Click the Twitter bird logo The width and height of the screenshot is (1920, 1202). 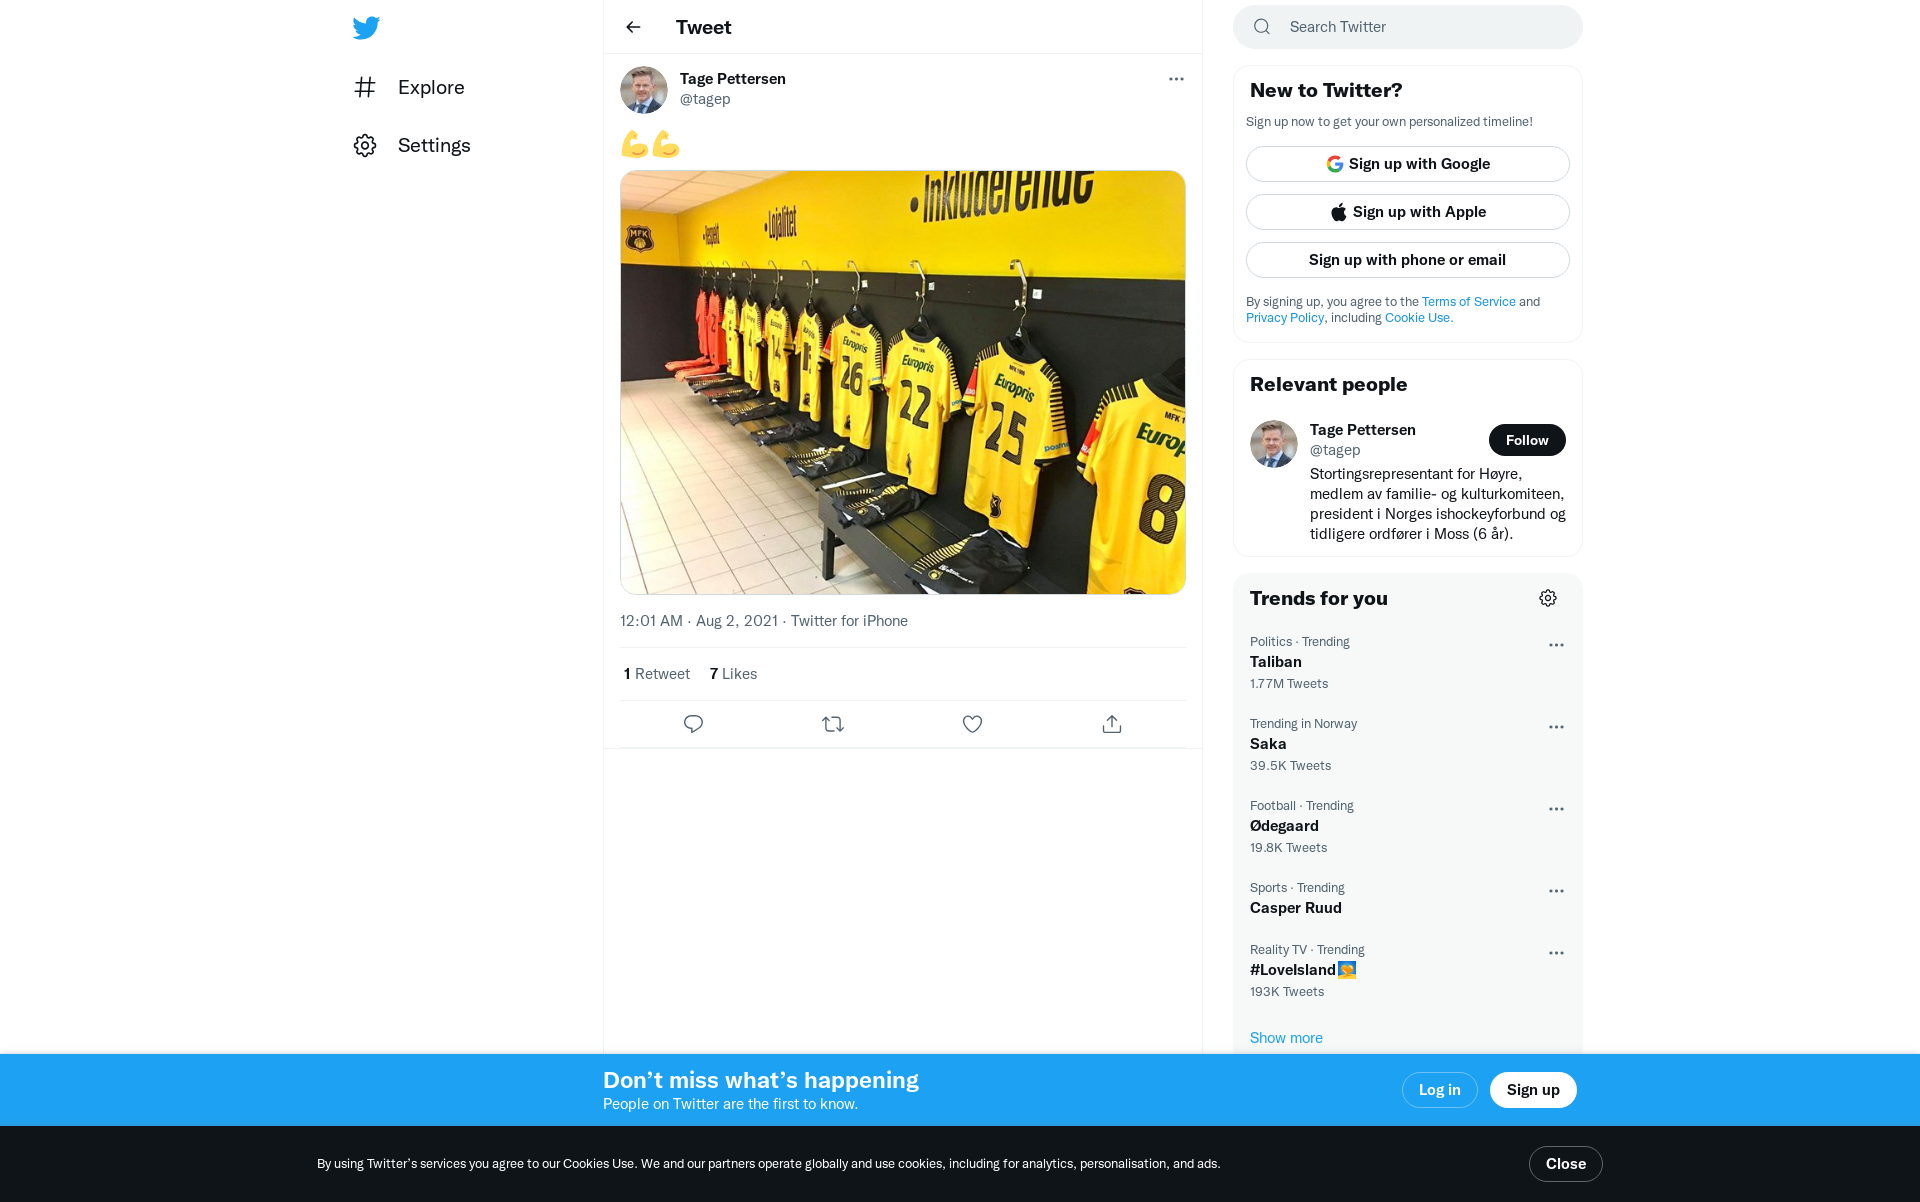(x=366, y=27)
